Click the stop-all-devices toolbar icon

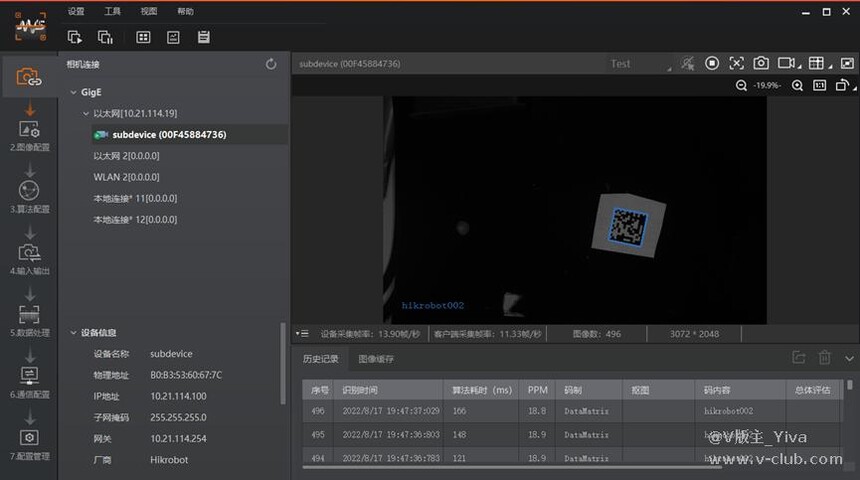pos(105,37)
